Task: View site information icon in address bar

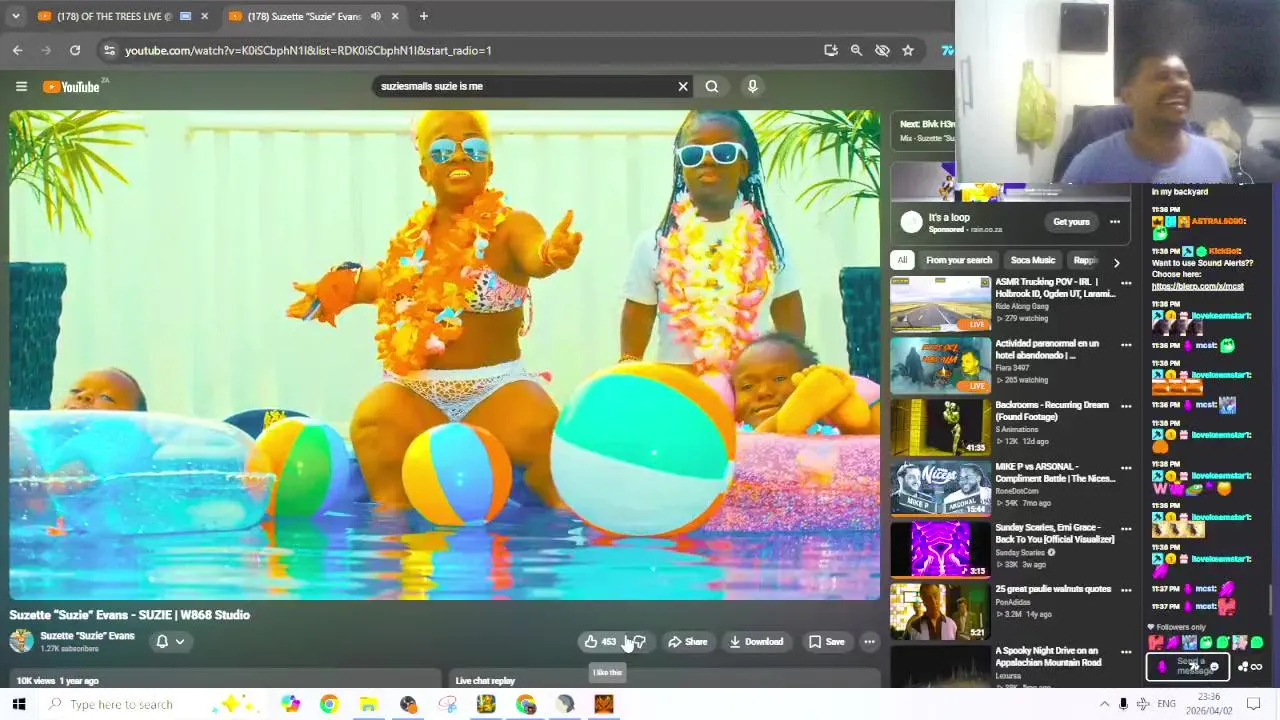Action: 109,50
